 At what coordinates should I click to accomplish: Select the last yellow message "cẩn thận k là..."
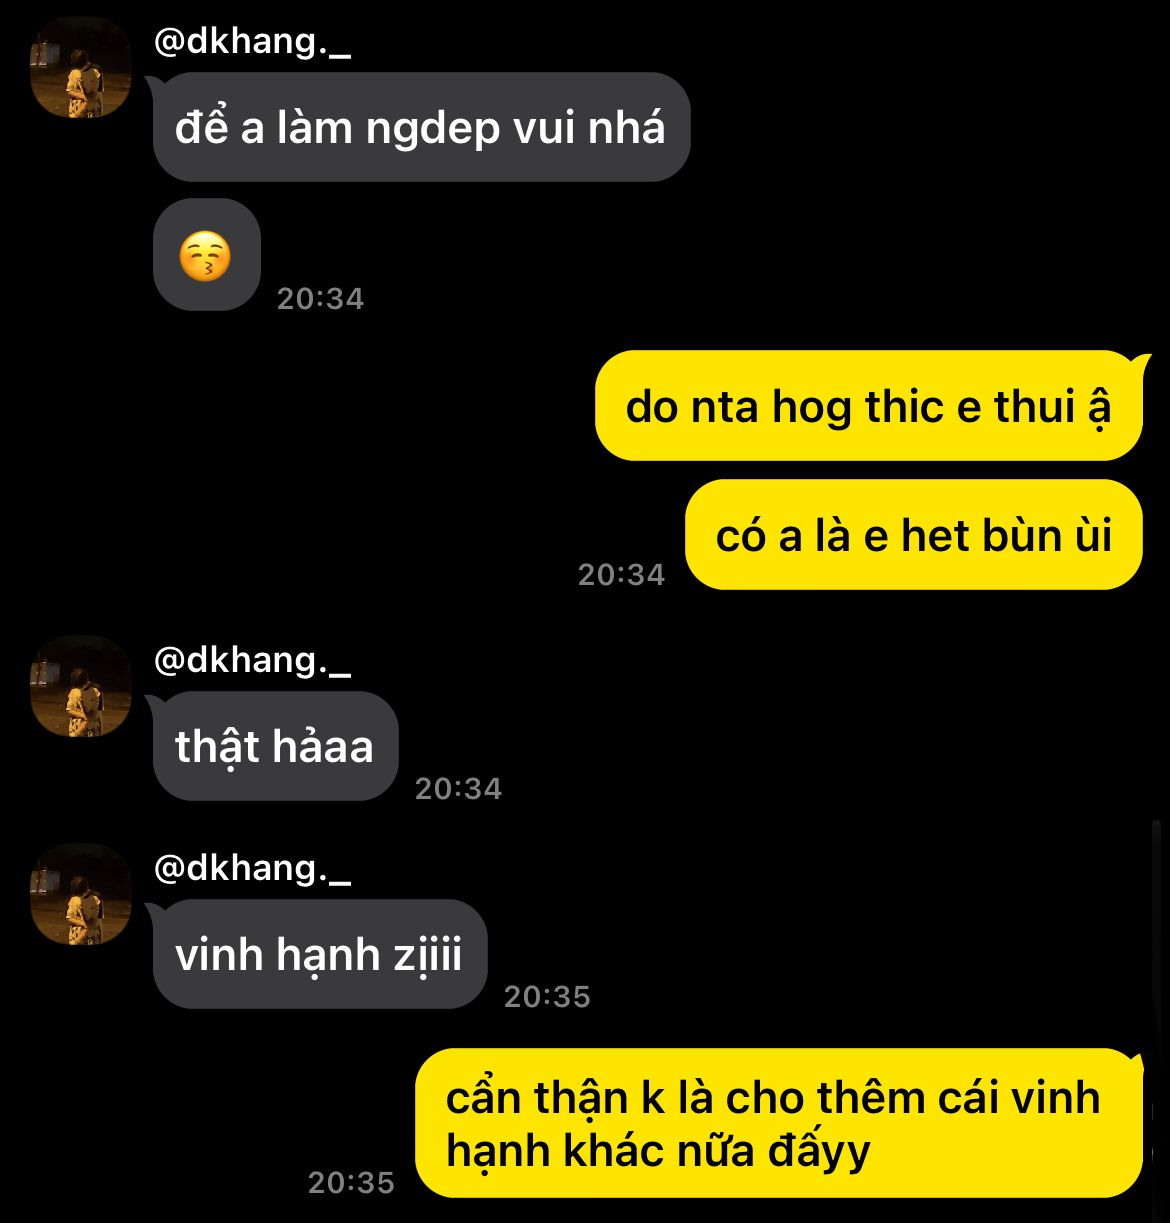click(x=779, y=1123)
